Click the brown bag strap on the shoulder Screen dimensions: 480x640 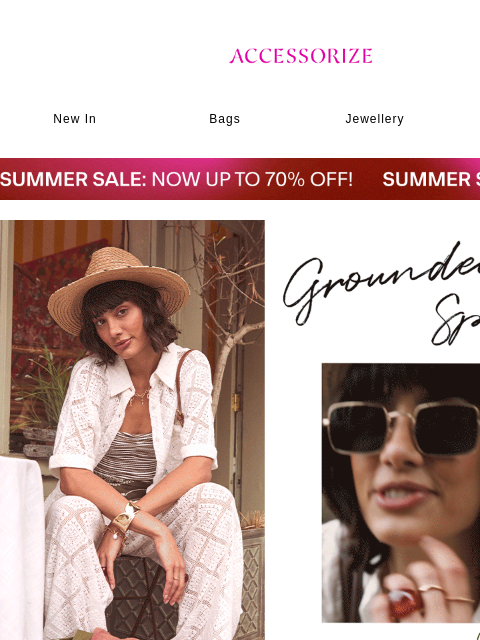click(x=180, y=386)
